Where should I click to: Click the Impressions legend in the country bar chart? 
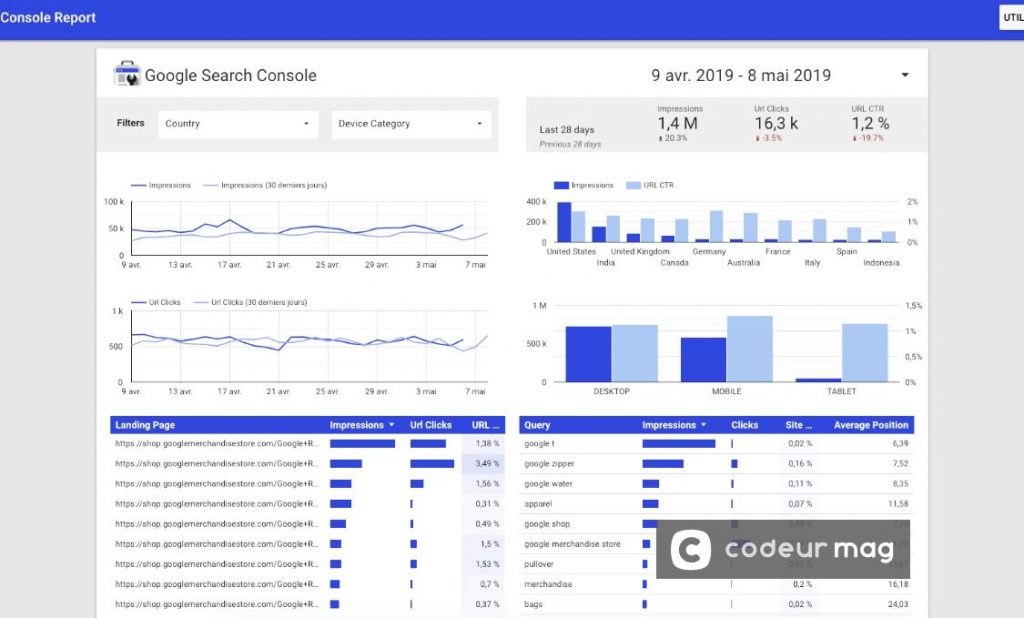point(583,186)
